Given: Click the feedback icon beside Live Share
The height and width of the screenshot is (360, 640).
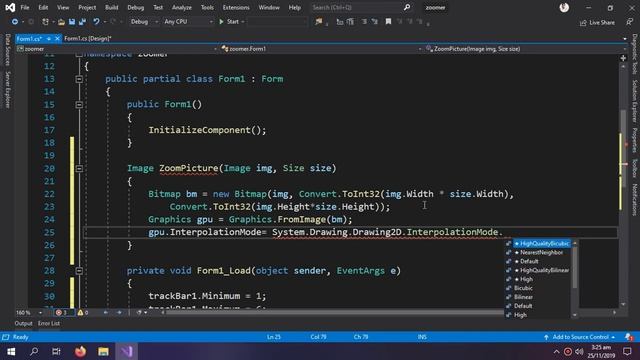Looking at the screenshot, I should [x=629, y=22].
